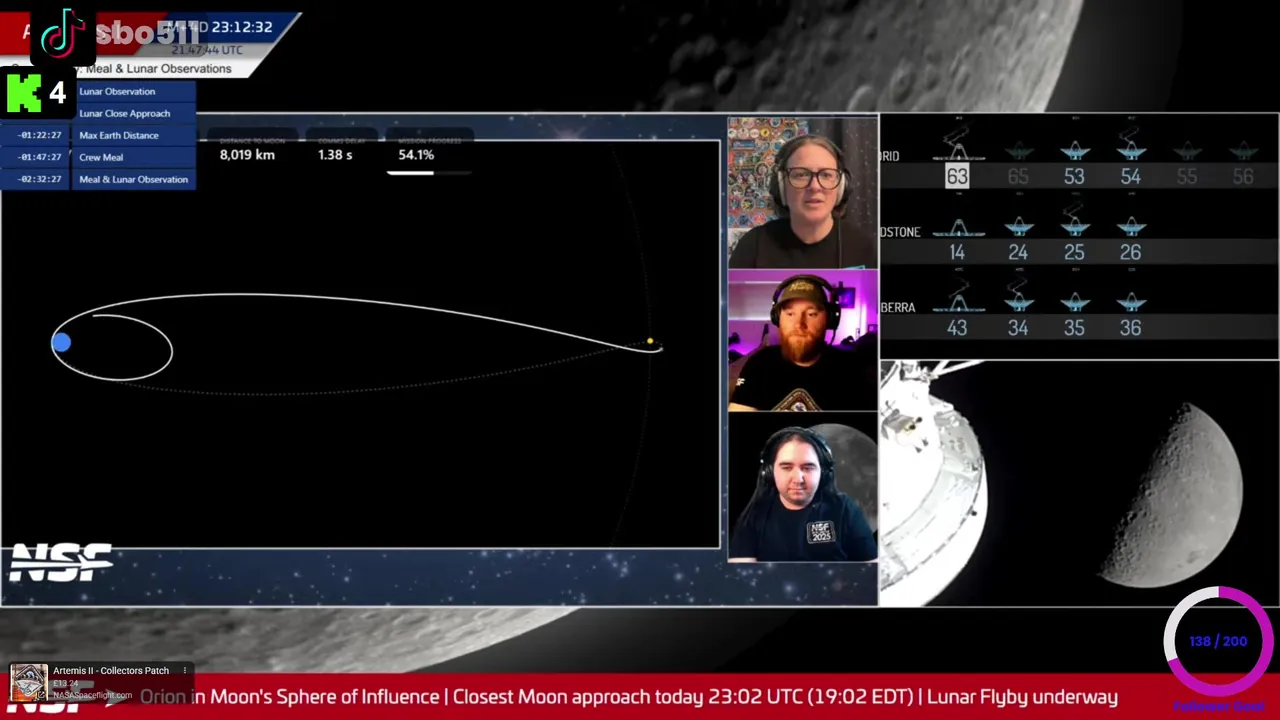Click the -01:47:27 countdown value
The image size is (1280, 720).
coord(39,157)
